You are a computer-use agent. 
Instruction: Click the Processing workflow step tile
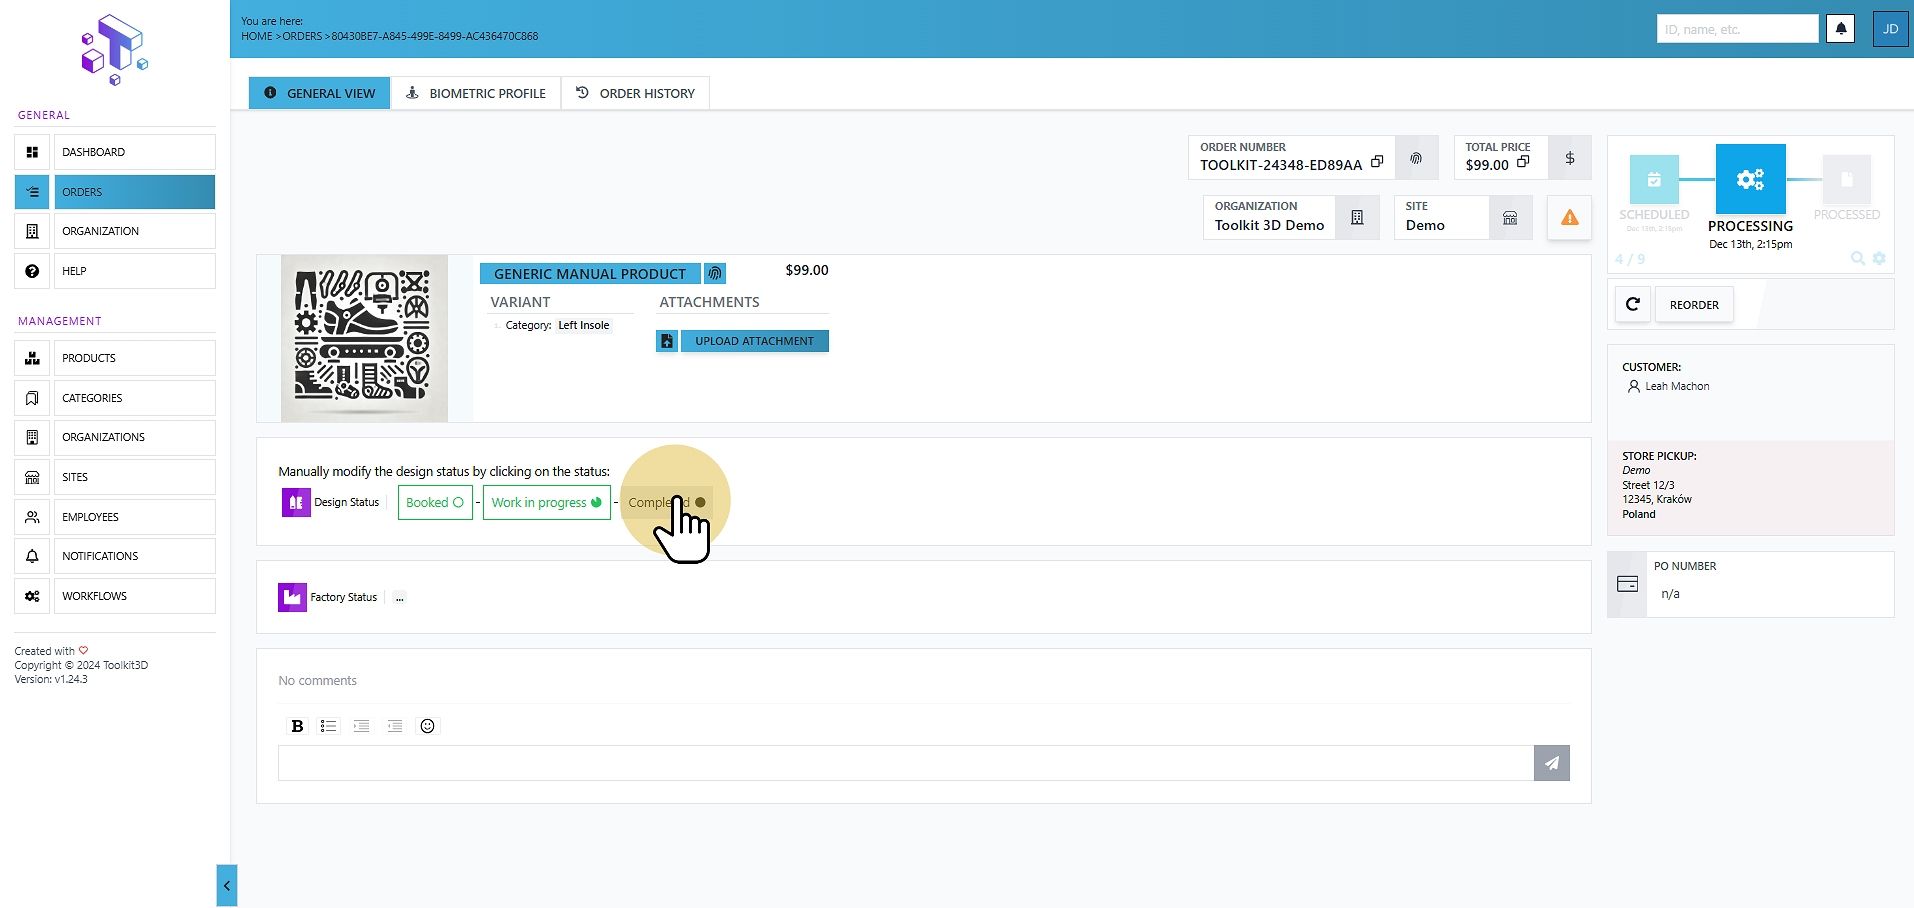click(x=1750, y=179)
